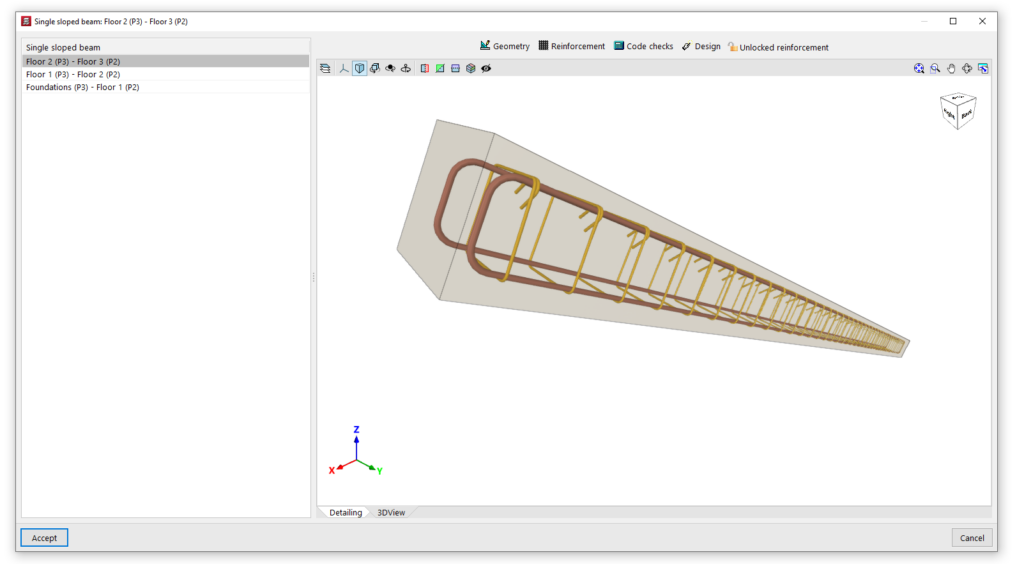Click the zoom extents icon
Screen dimensions: 1024x564
tap(919, 69)
